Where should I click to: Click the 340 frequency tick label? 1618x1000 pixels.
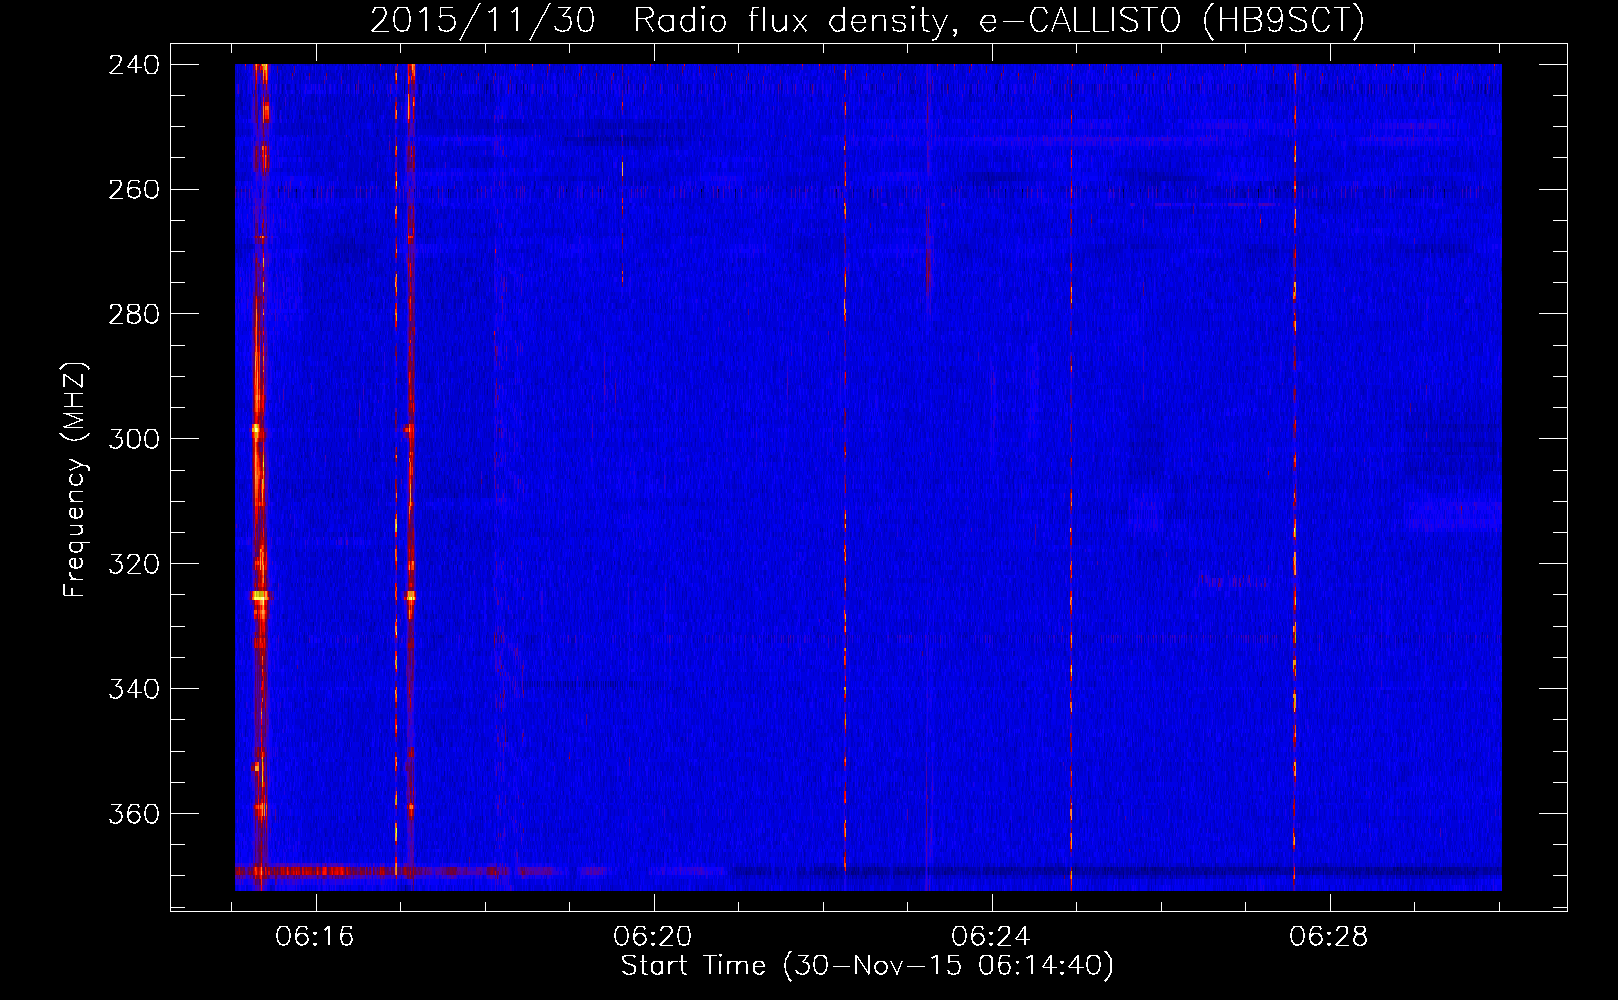[x=134, y=689]
